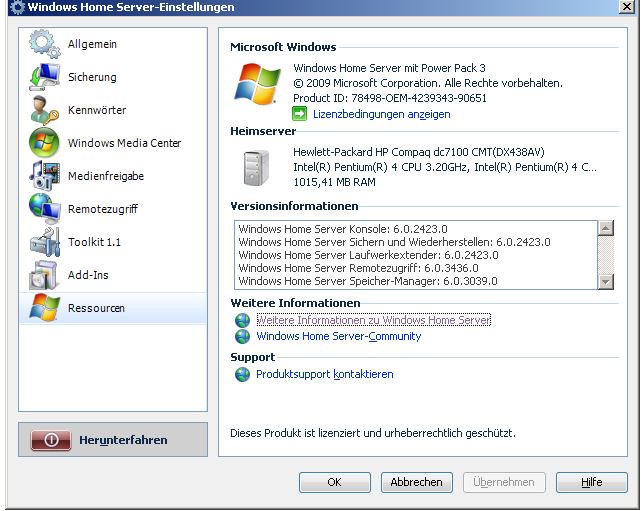Click the version list scrollbar track

606,255
